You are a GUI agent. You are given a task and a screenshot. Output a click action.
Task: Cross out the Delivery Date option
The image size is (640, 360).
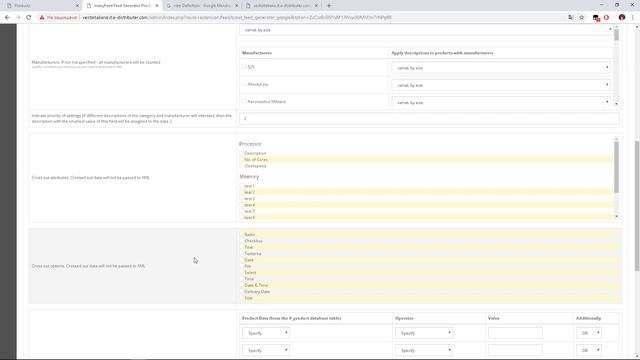click(242, 292)
